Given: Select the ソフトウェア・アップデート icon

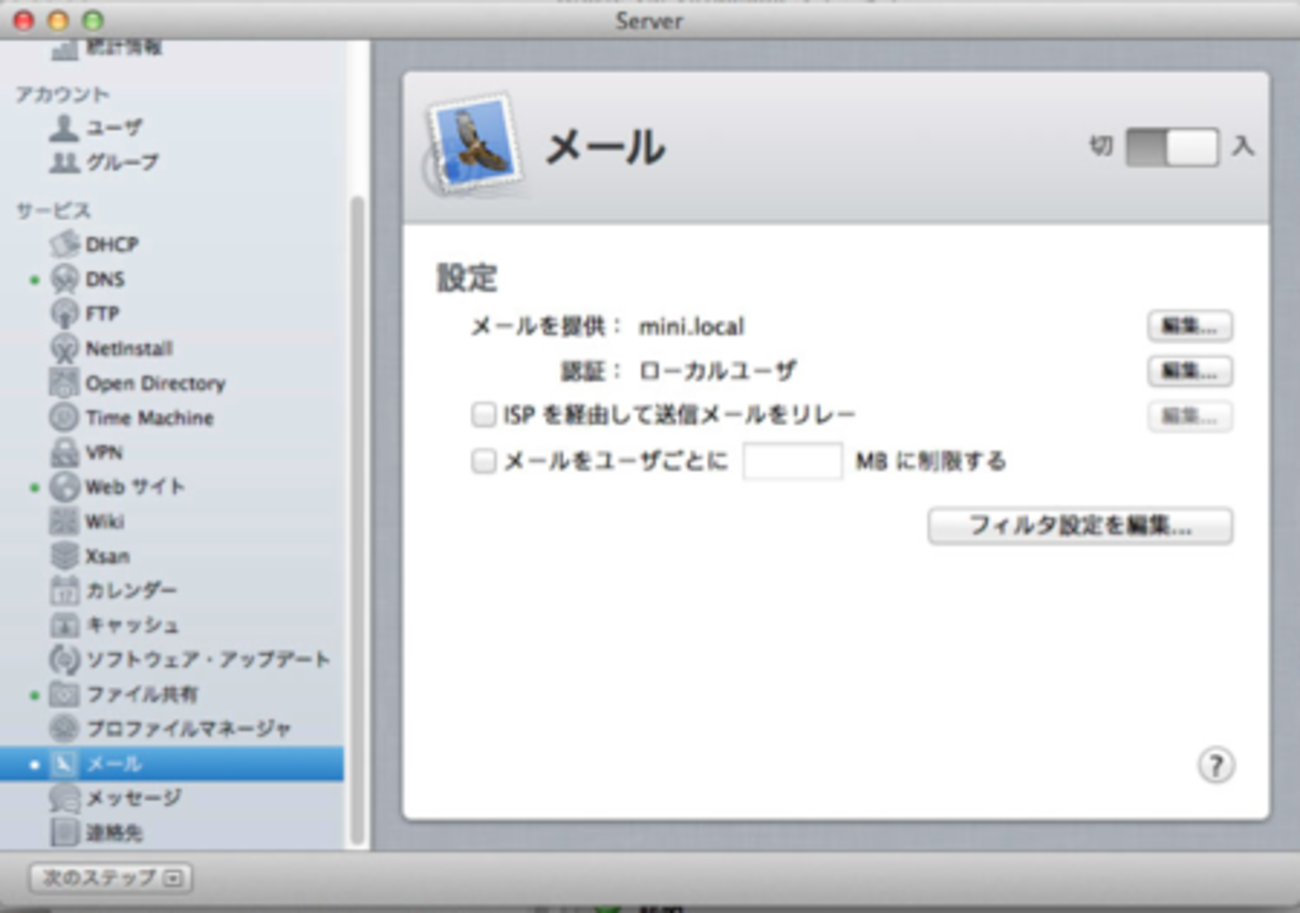Looking at the screenshot, I should [x=64, y=660].
